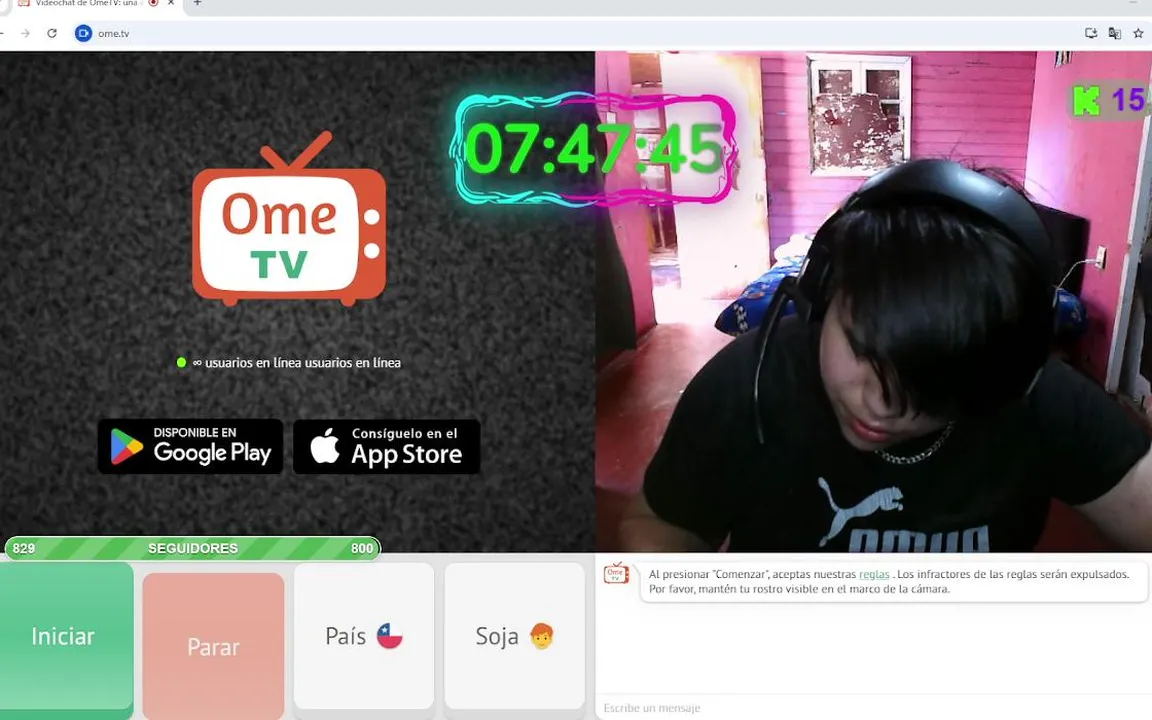Click the OmeTV logo
The width and height of the screenshot is (1152, 720).
[289, 218]
